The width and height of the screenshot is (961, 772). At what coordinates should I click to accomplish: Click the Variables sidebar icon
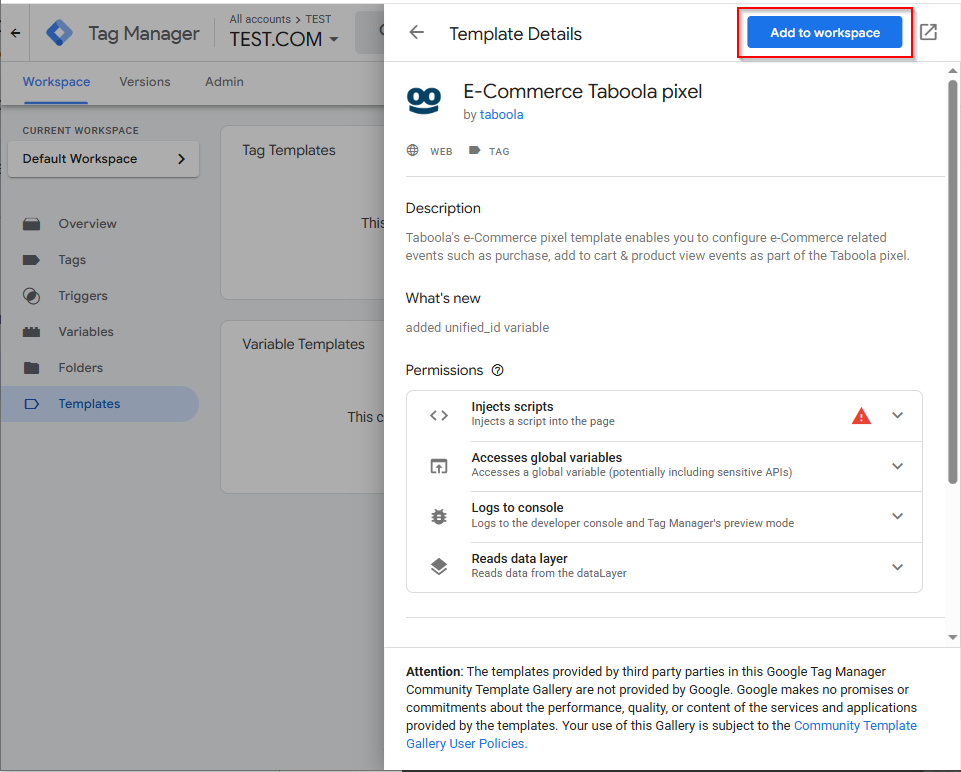pyautogui.click(x=31, y=332)
